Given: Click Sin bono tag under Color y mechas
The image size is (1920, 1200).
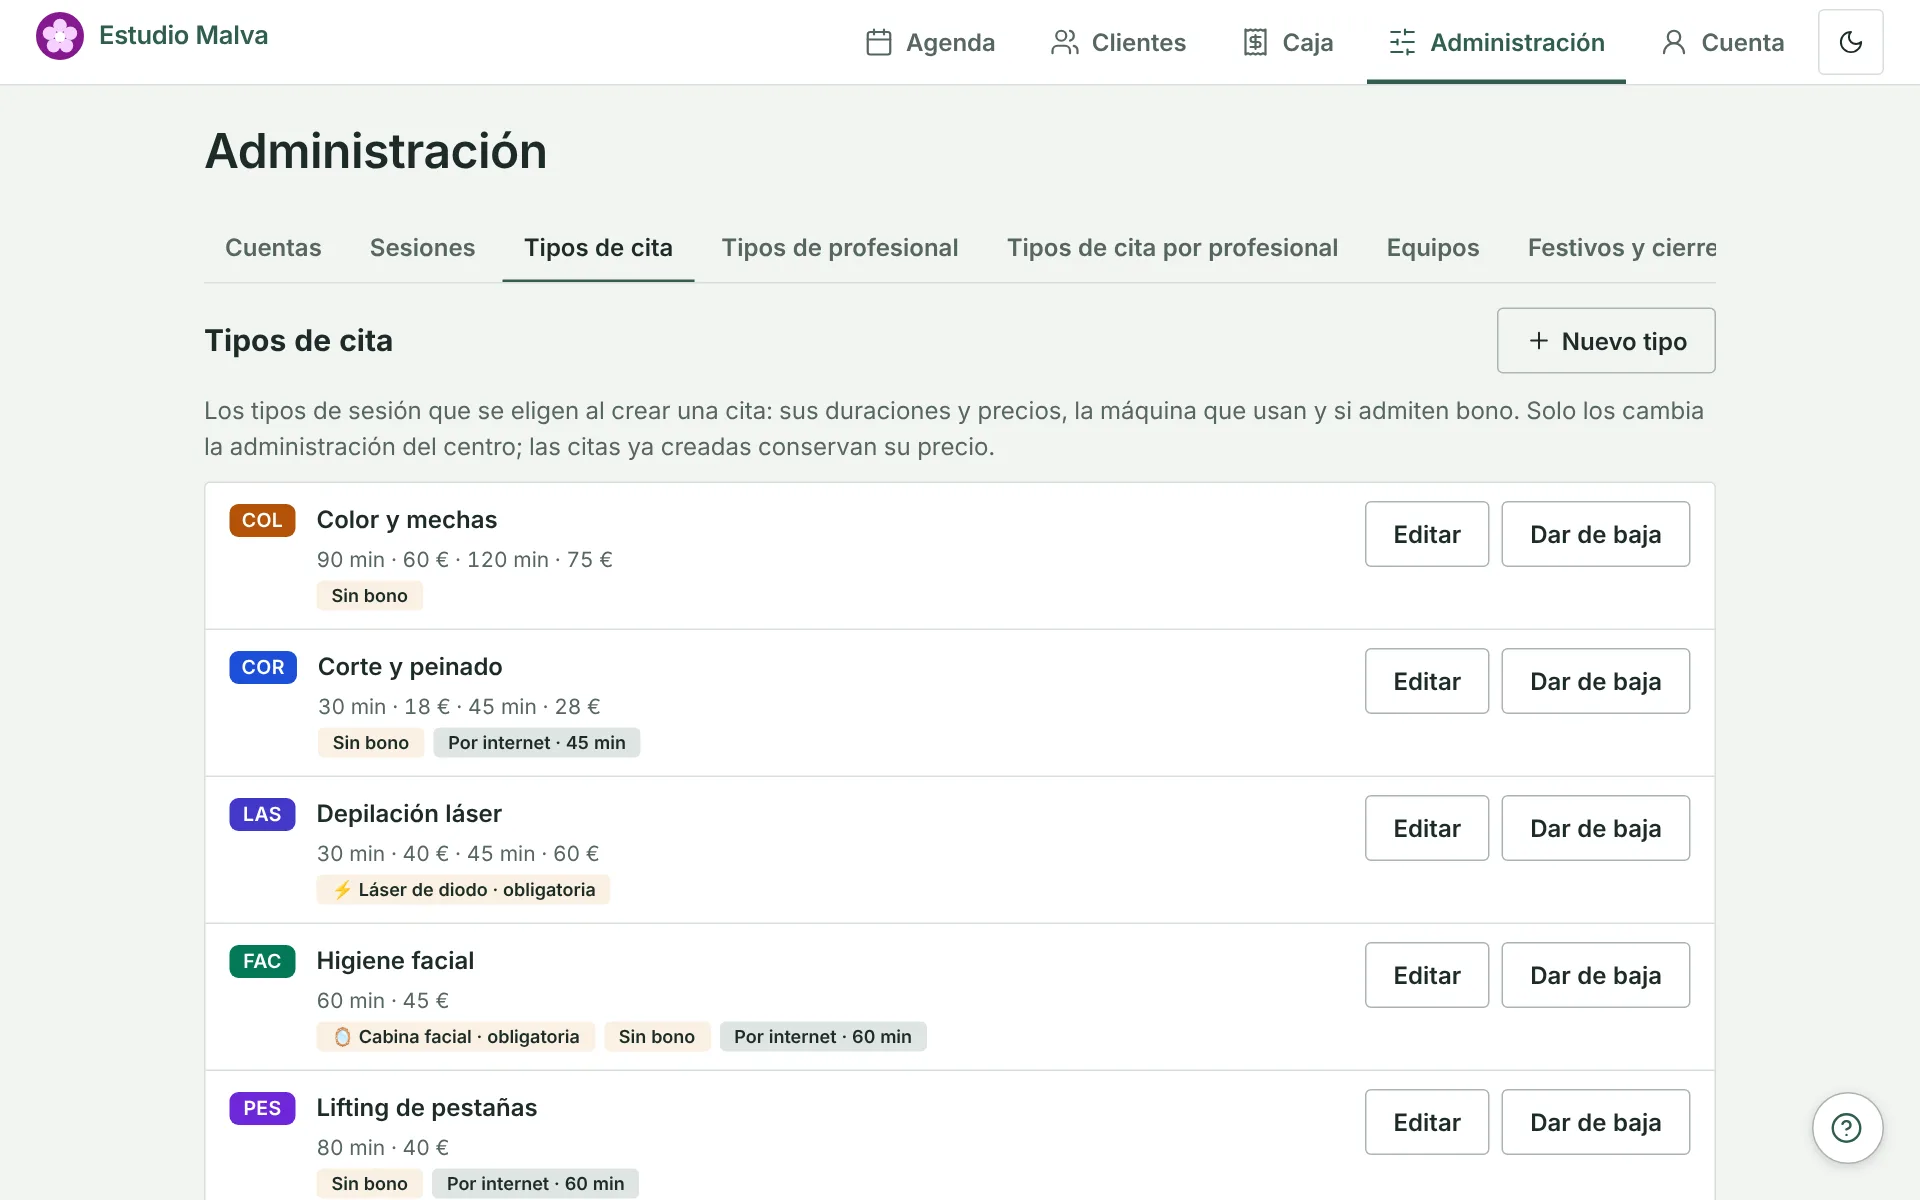Looking at the screenshot, I should point(370,596).
